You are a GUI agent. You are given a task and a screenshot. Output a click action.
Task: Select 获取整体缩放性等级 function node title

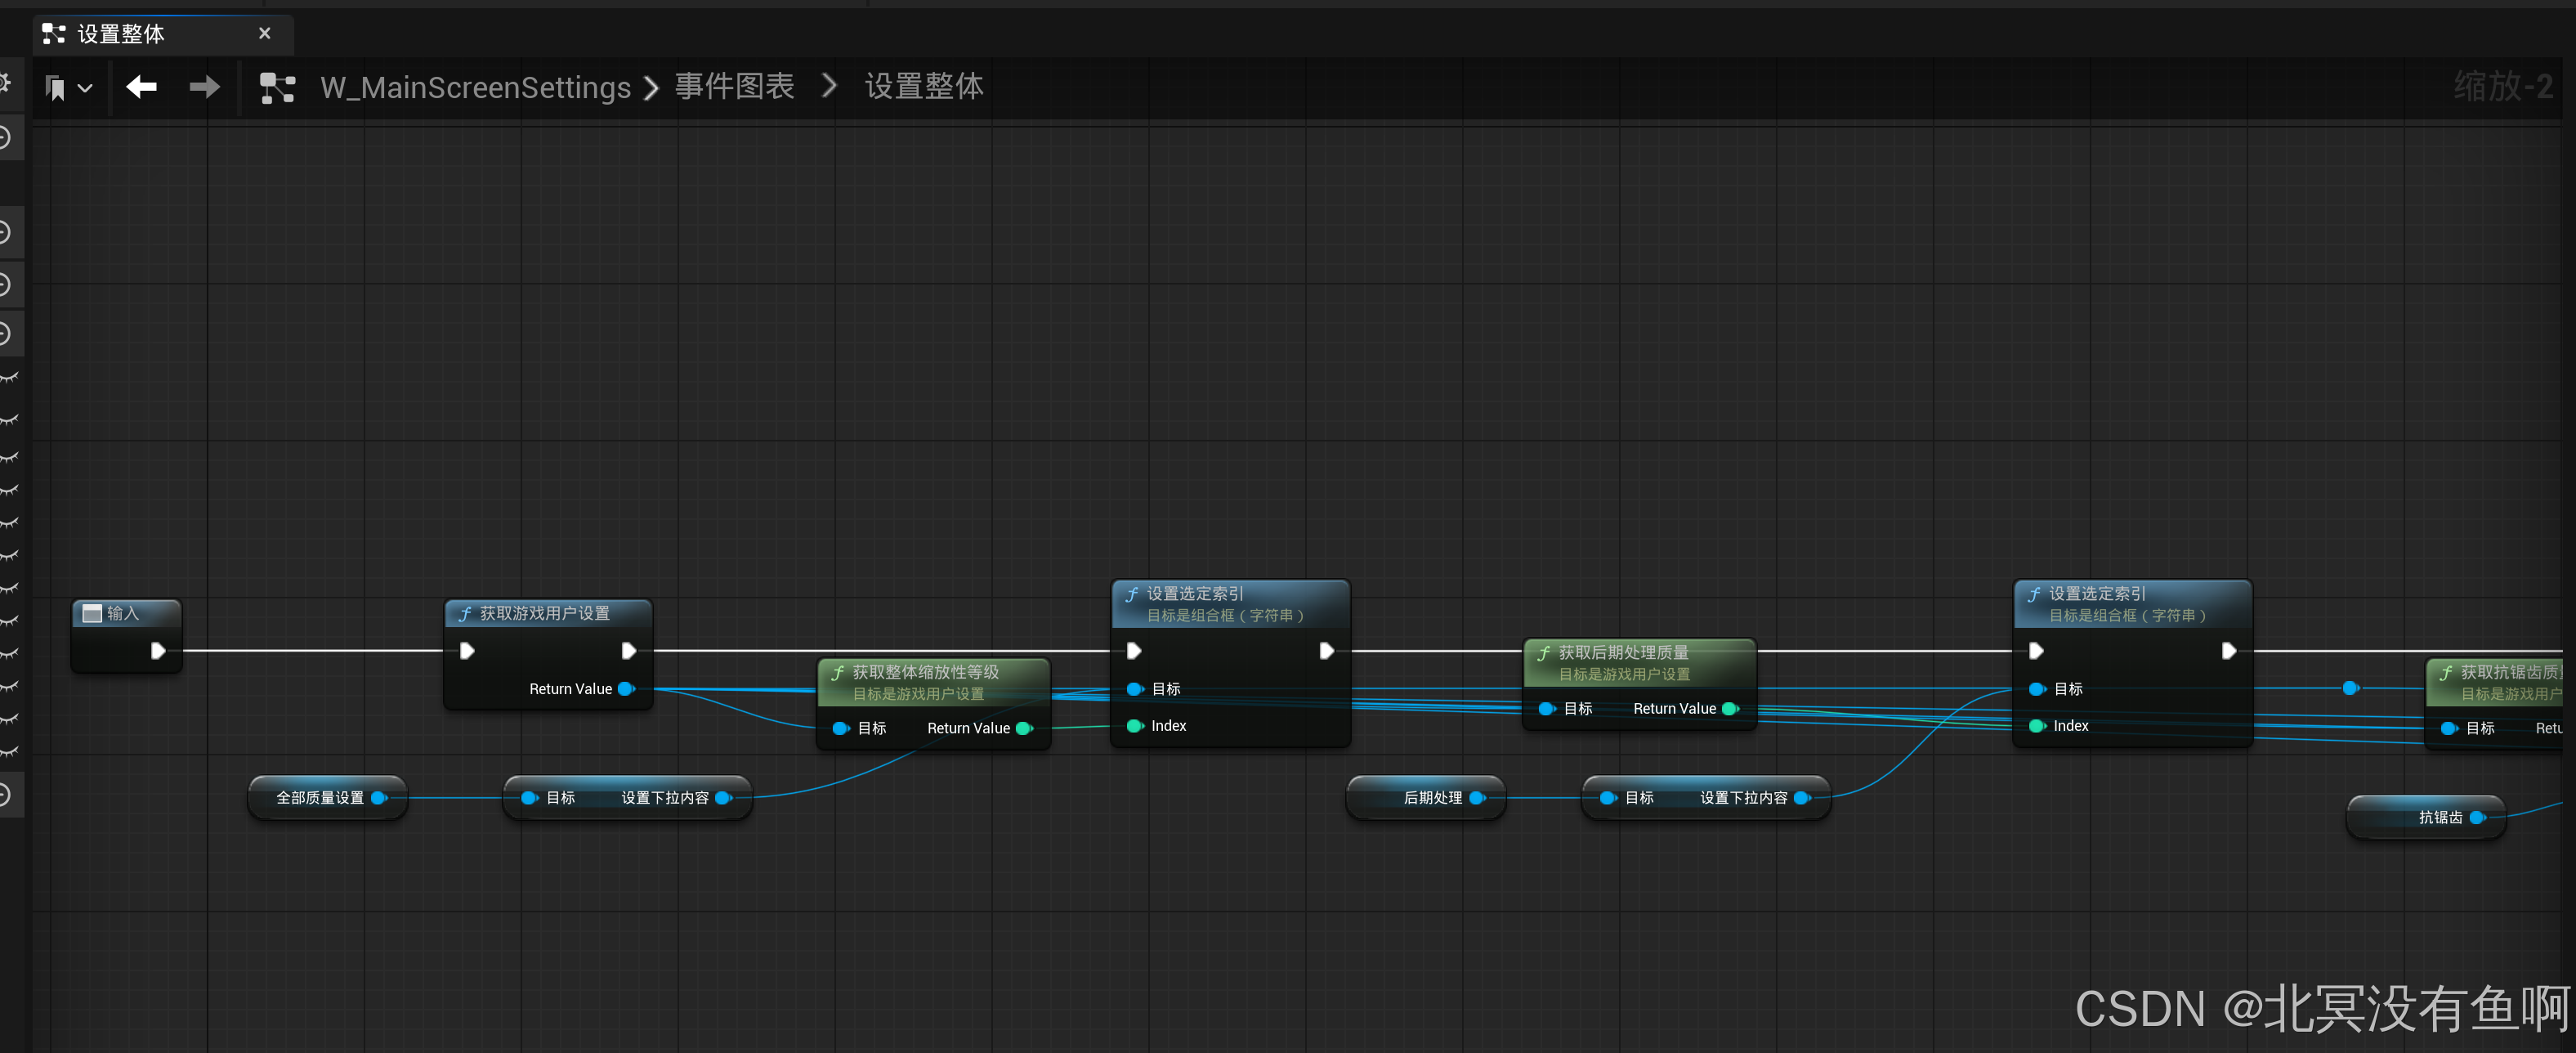(925, 672)
